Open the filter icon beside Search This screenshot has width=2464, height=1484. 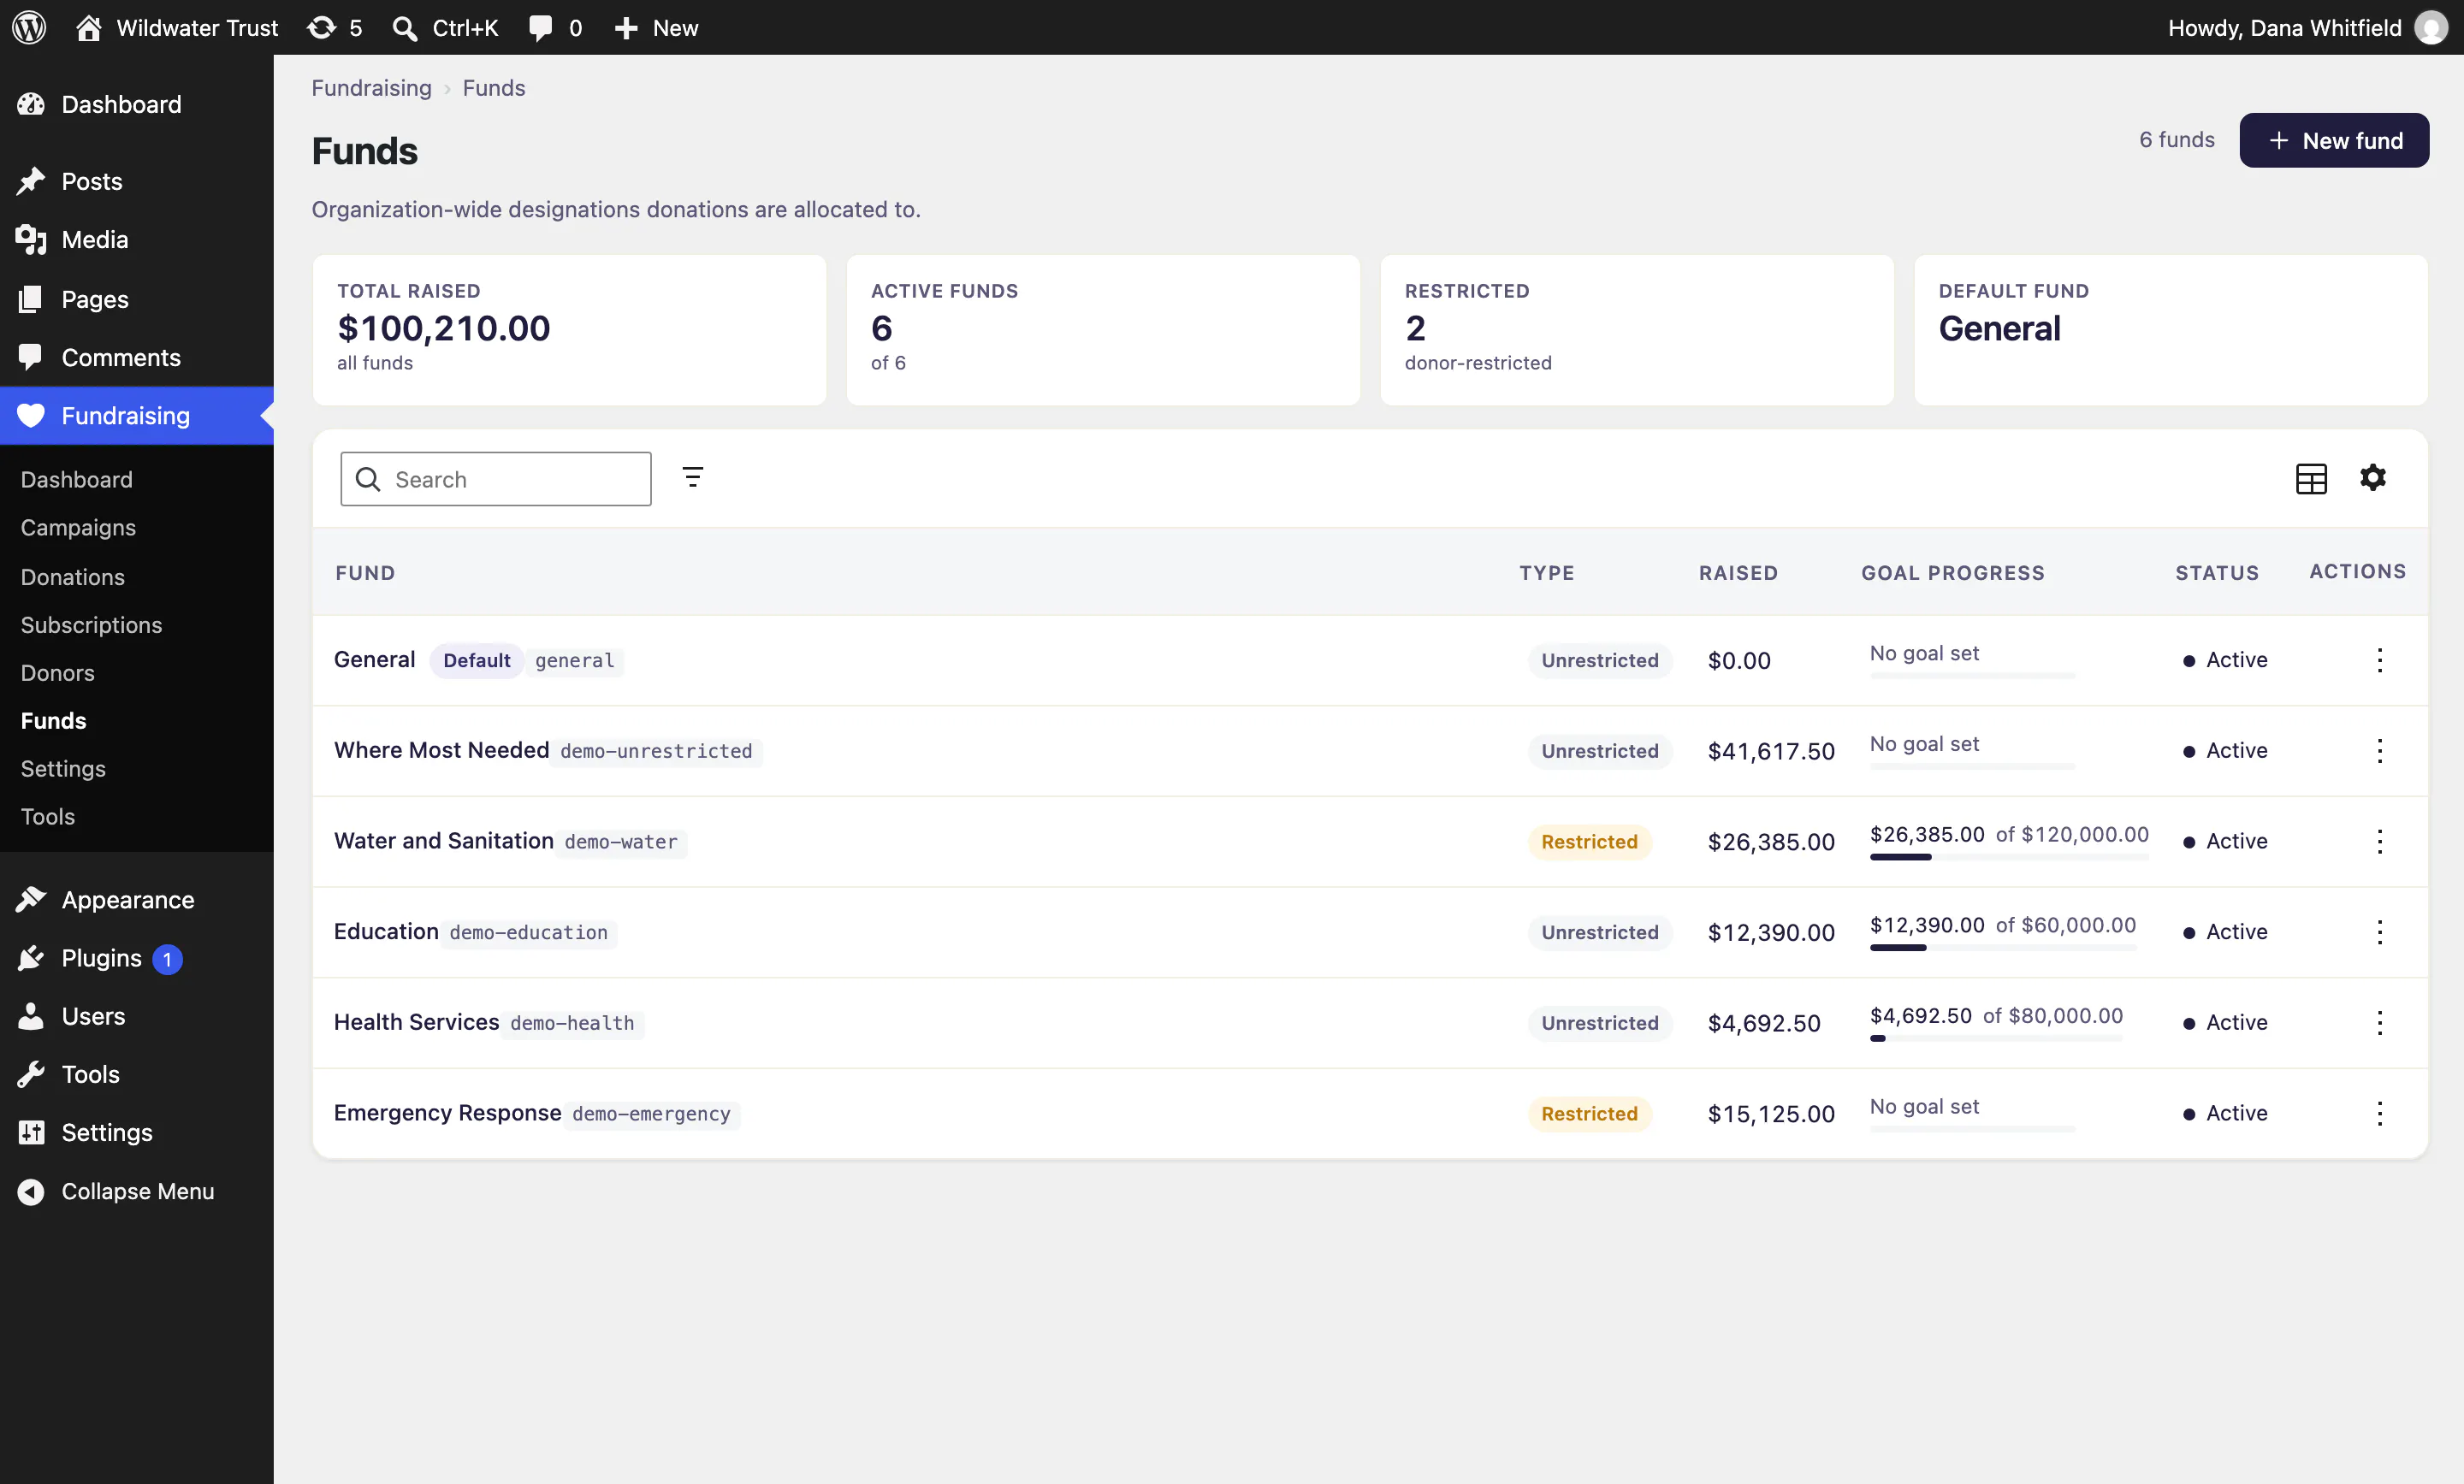click(x=692, y=478)
